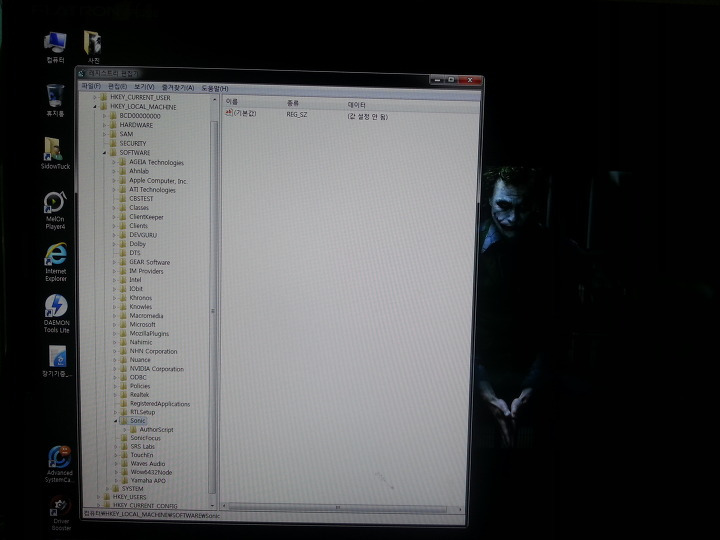Click the folder icon next to NVIDIA Corporation

123,368
